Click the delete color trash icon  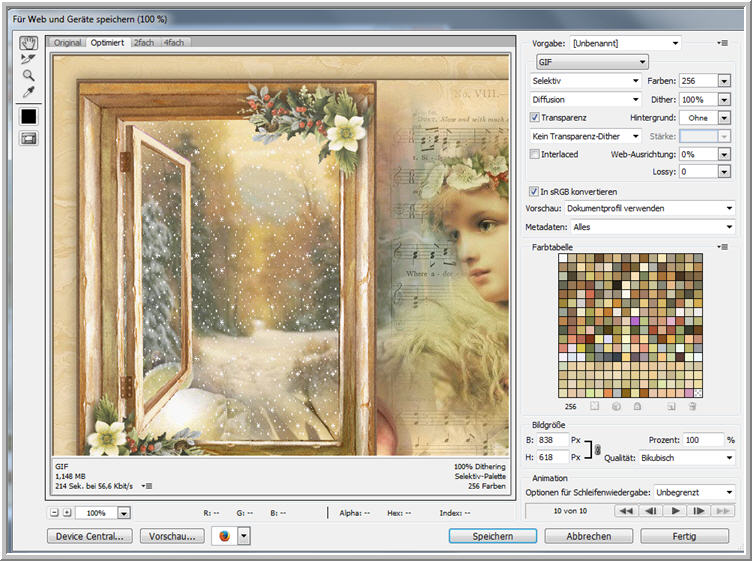point(692,407)
